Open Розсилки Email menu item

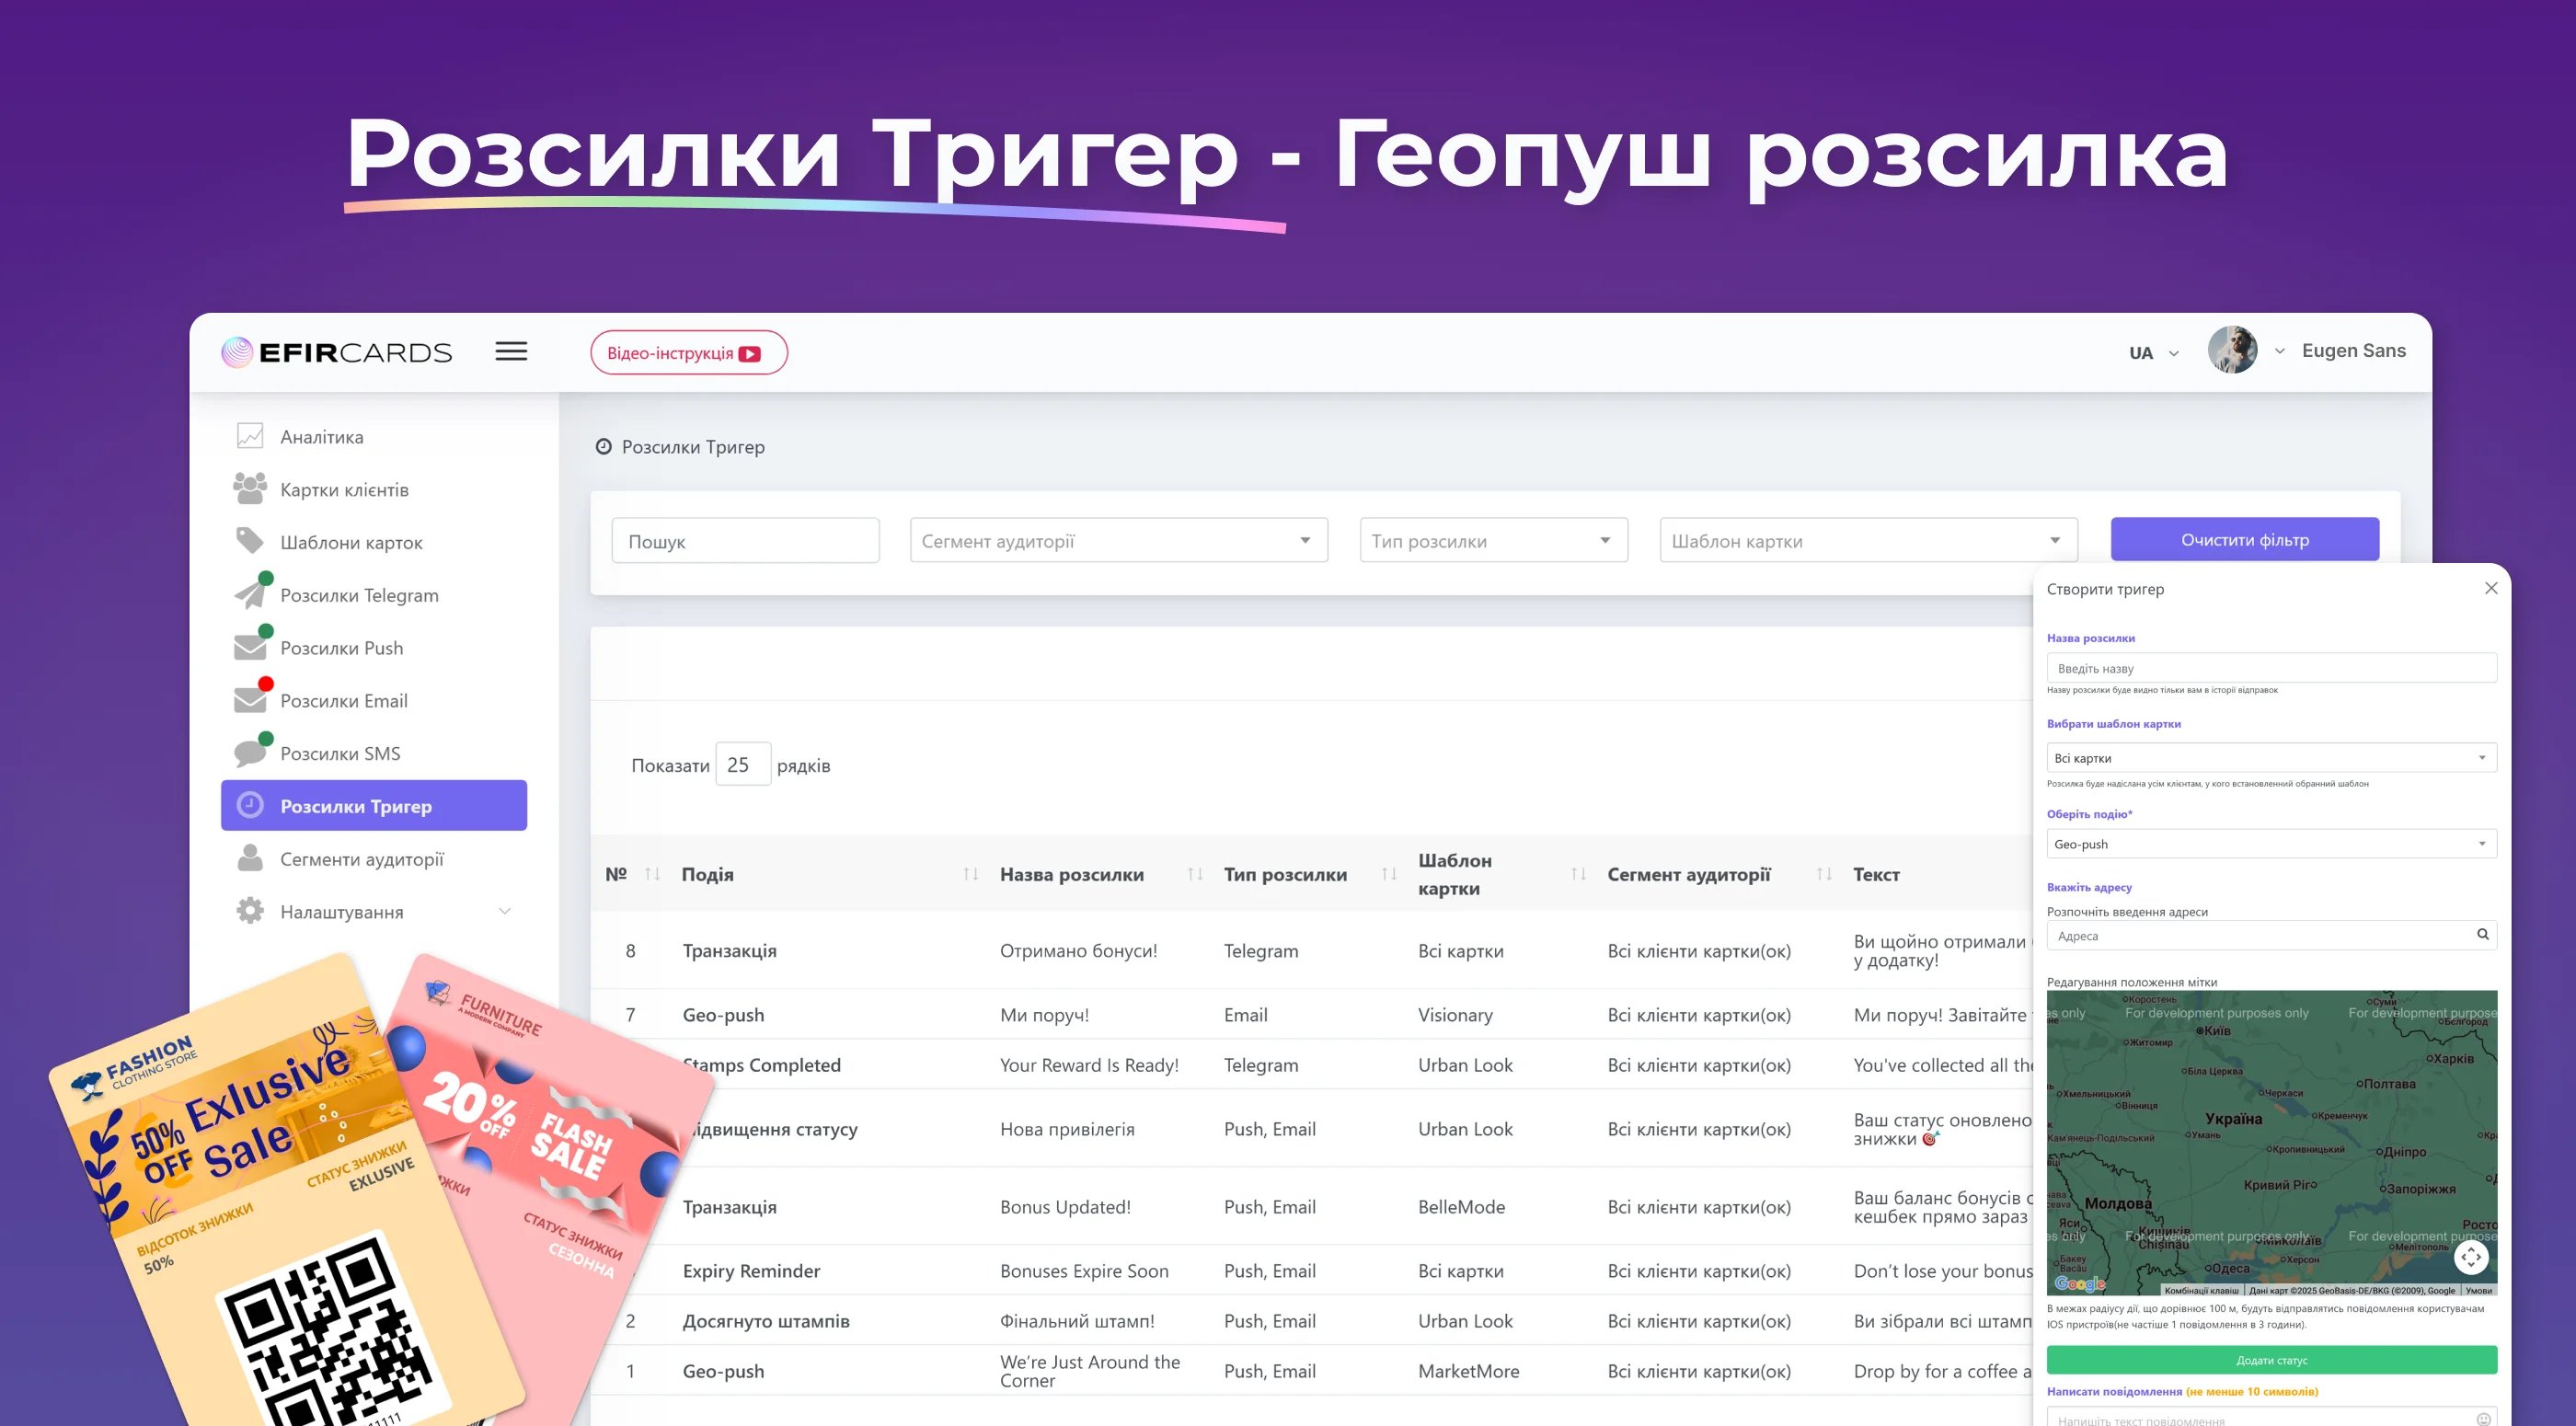click(343, 701)
